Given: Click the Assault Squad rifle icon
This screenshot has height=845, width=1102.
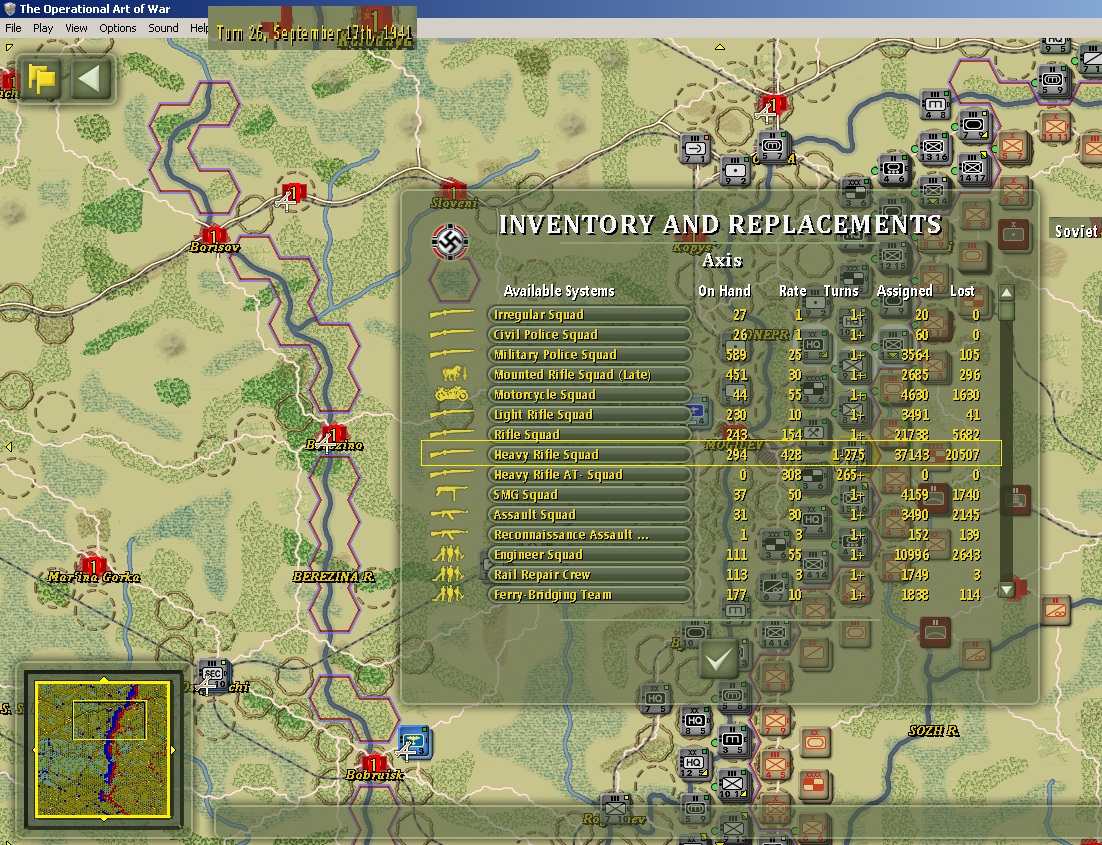Looking at the screenshot, I should tap(450, 515).
